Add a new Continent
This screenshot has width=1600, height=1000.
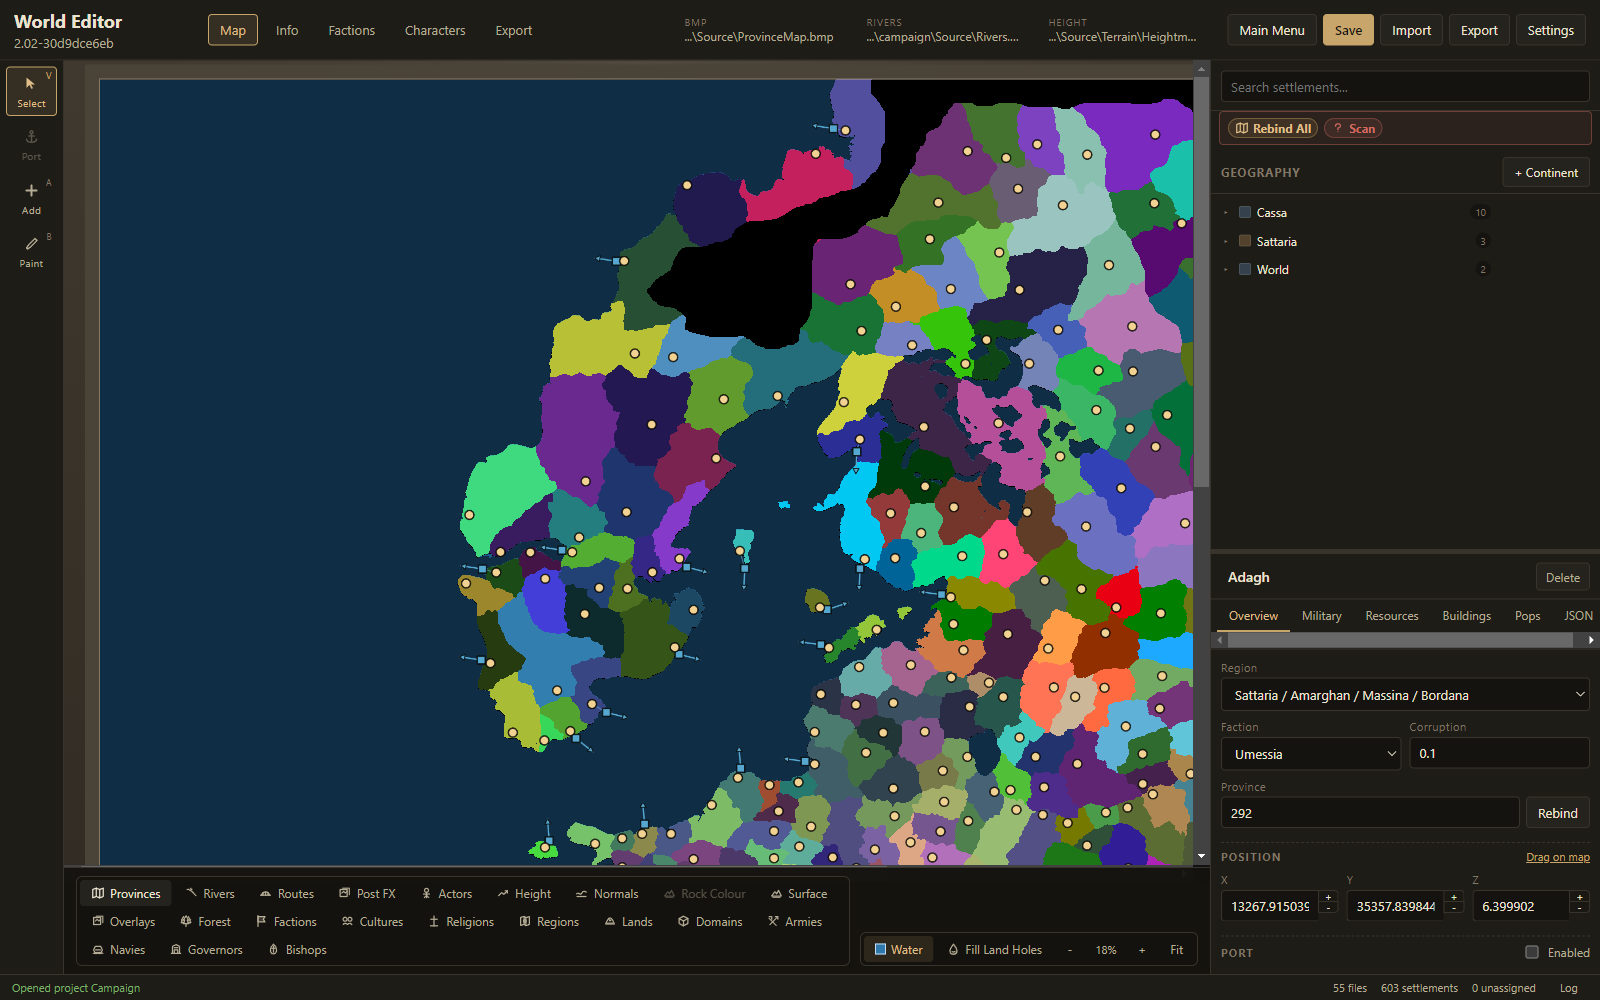coord(1546,172)
